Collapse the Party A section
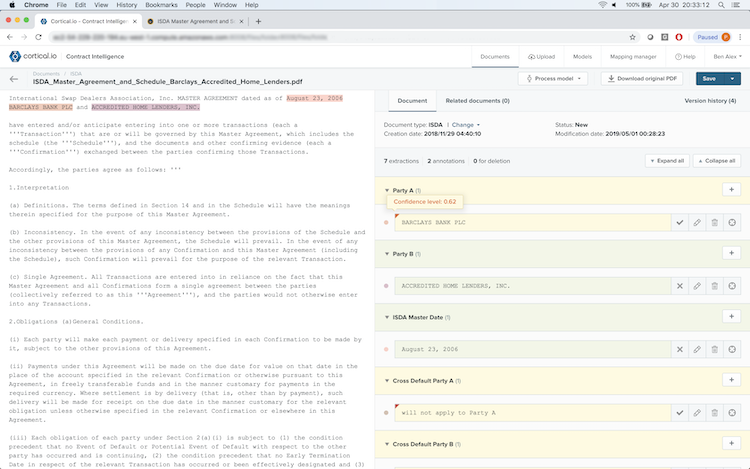 click(x=387, y=190)
